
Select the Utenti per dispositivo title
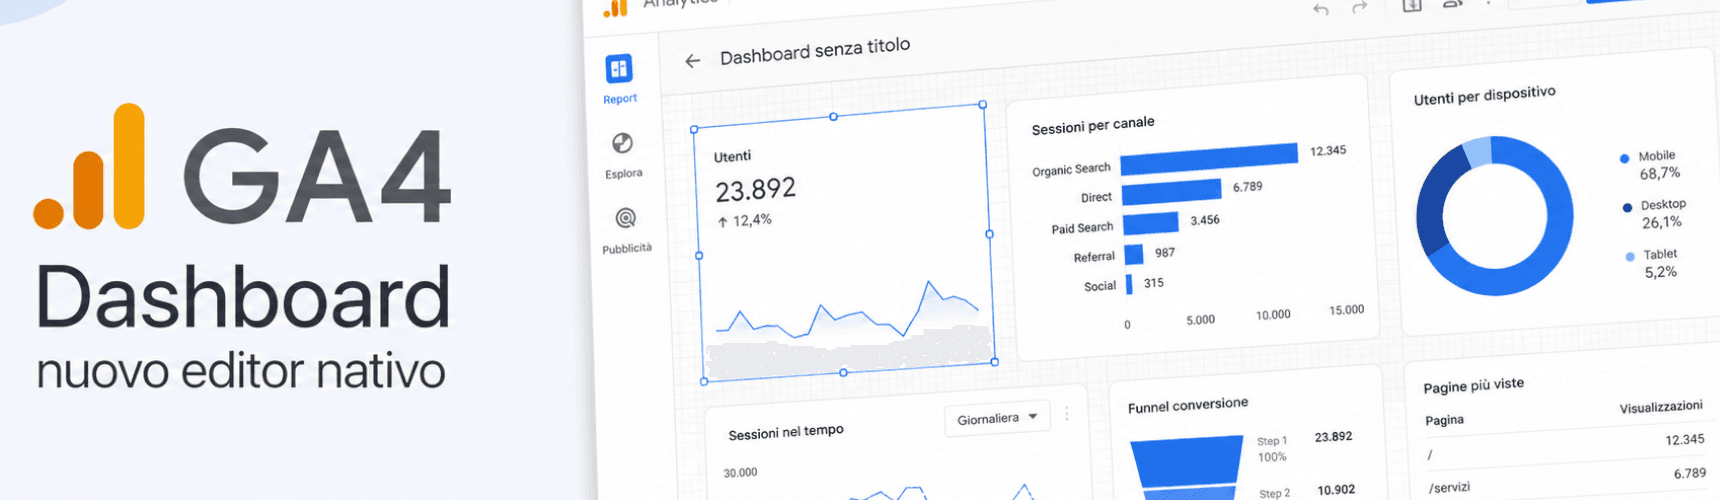(x=1484, y=95)
